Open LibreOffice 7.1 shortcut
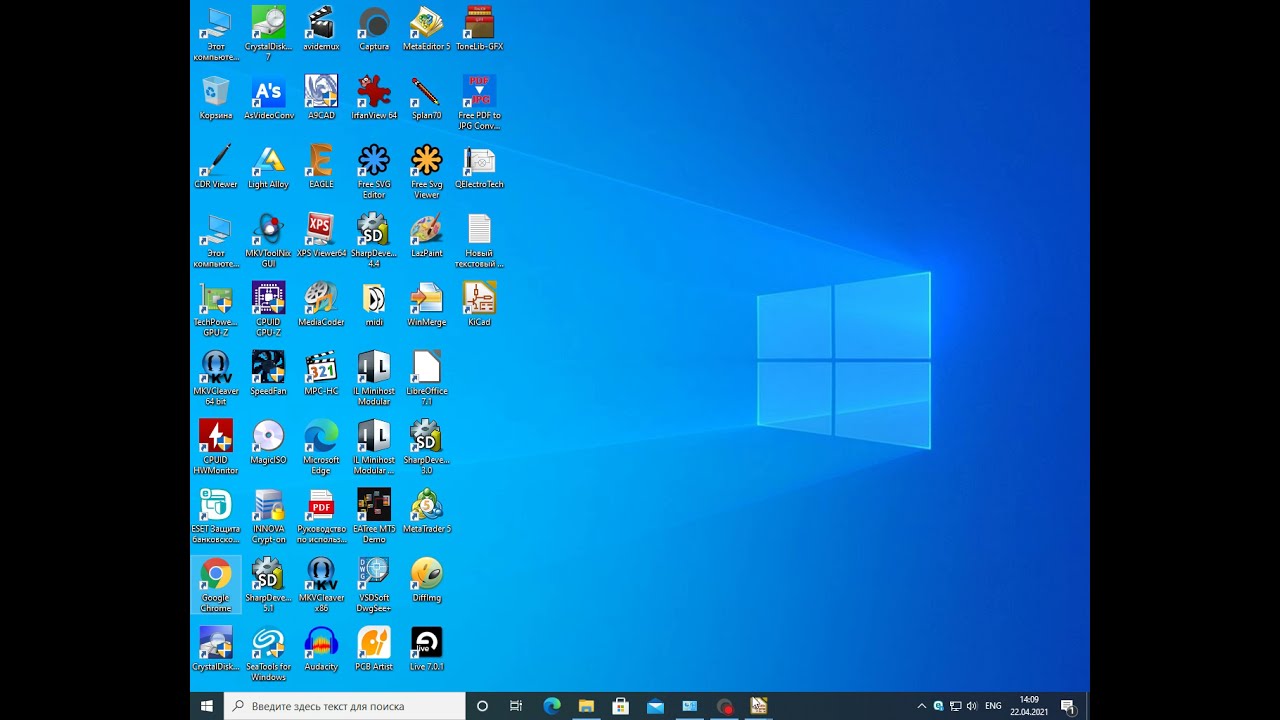Screen dimensions: 1280x720 tap(427, 379)
